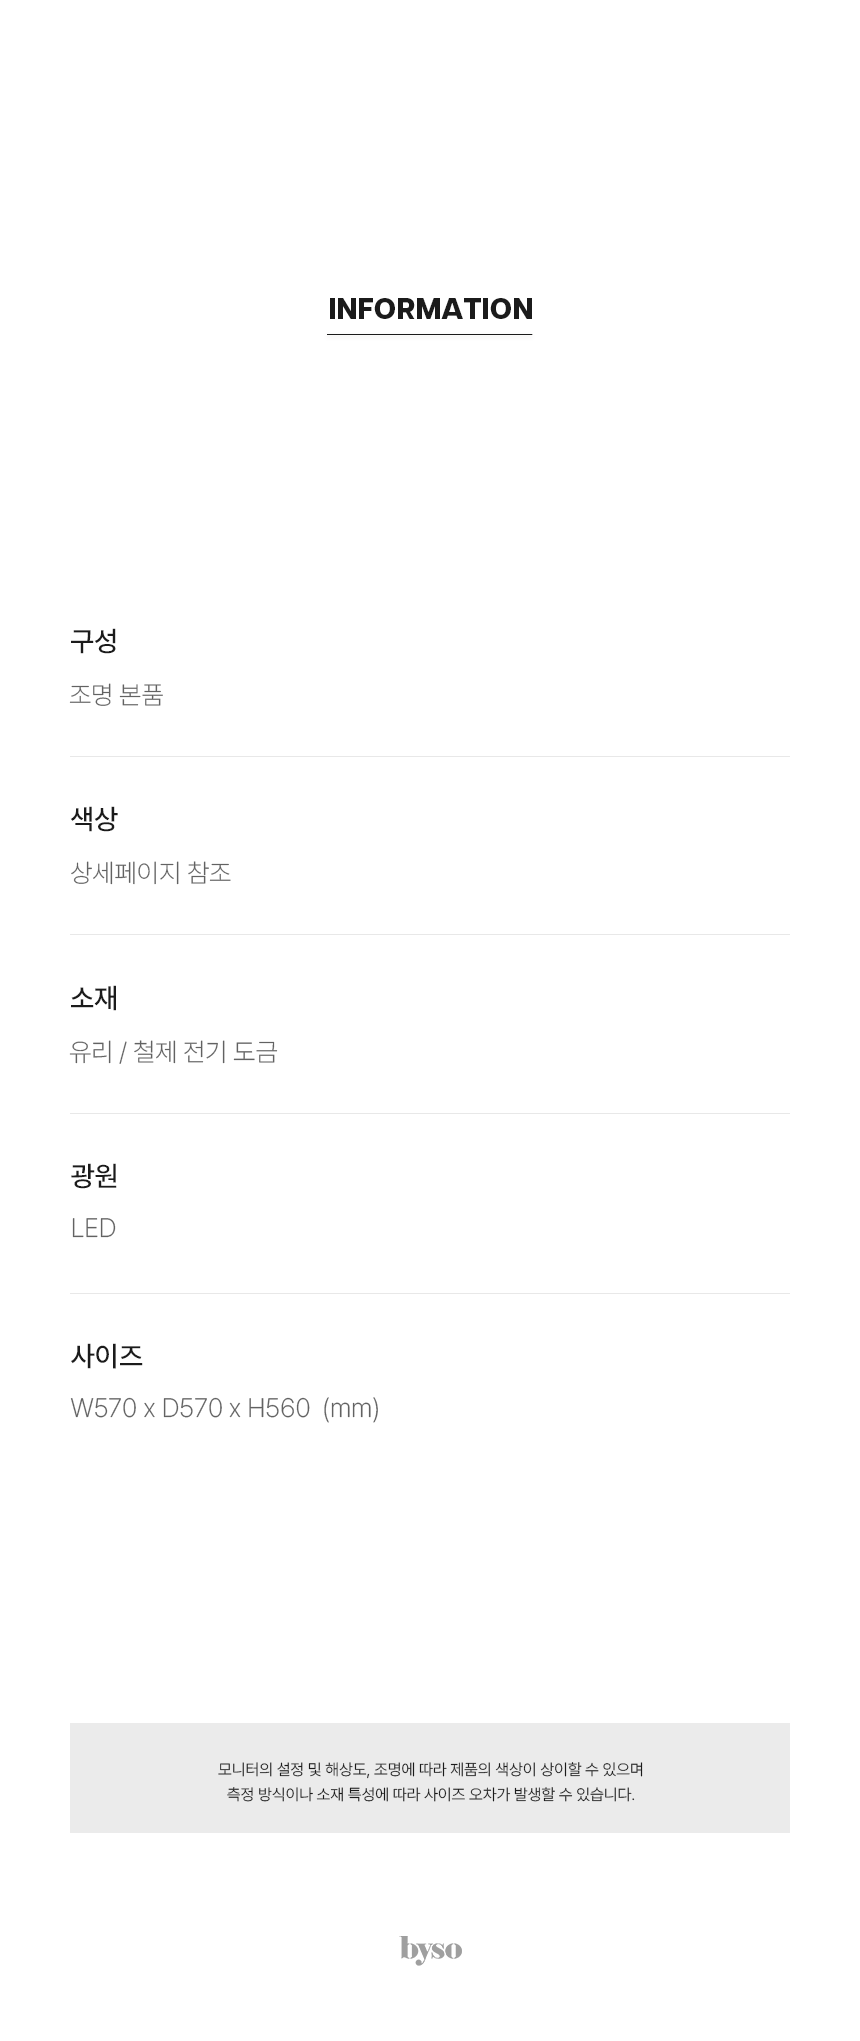Click divider line below LED
The height and width of the screenshot is (2041, 860).
coord(430,1293)
